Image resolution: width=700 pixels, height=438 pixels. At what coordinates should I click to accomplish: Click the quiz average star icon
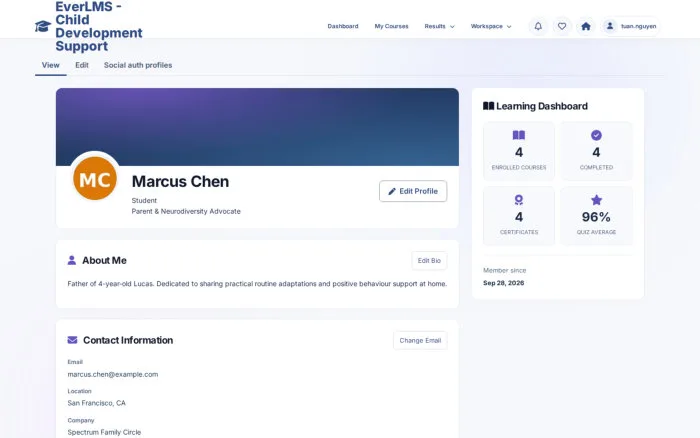coord(596,200)
